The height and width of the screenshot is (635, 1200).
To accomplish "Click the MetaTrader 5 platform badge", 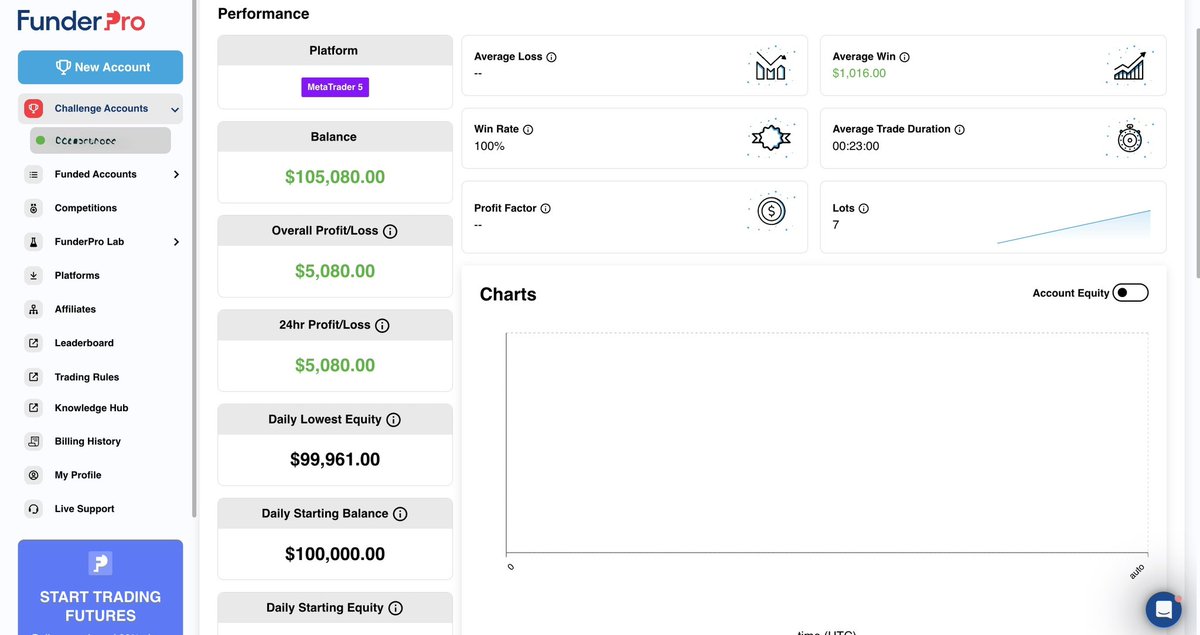I will (x=335, y=87).
